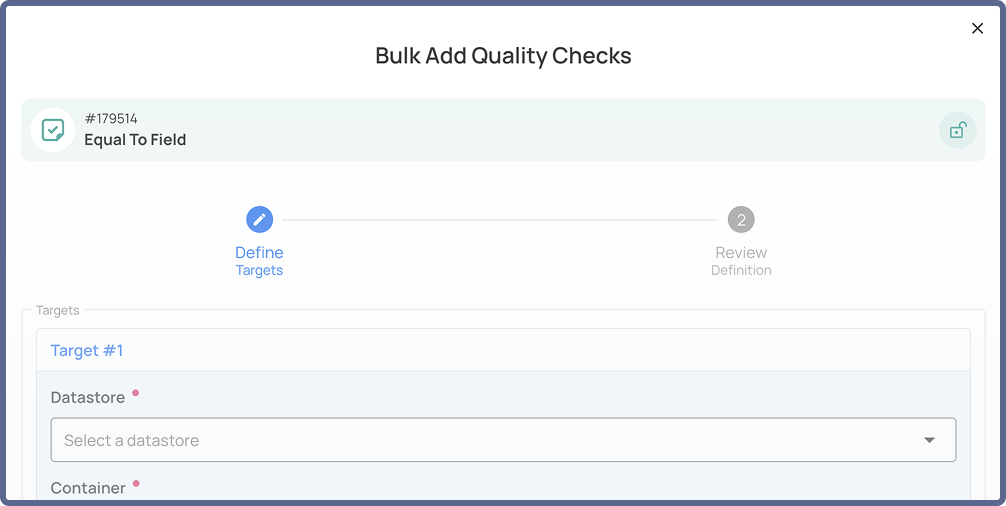Click the Container field label

[x=88, y=488]
